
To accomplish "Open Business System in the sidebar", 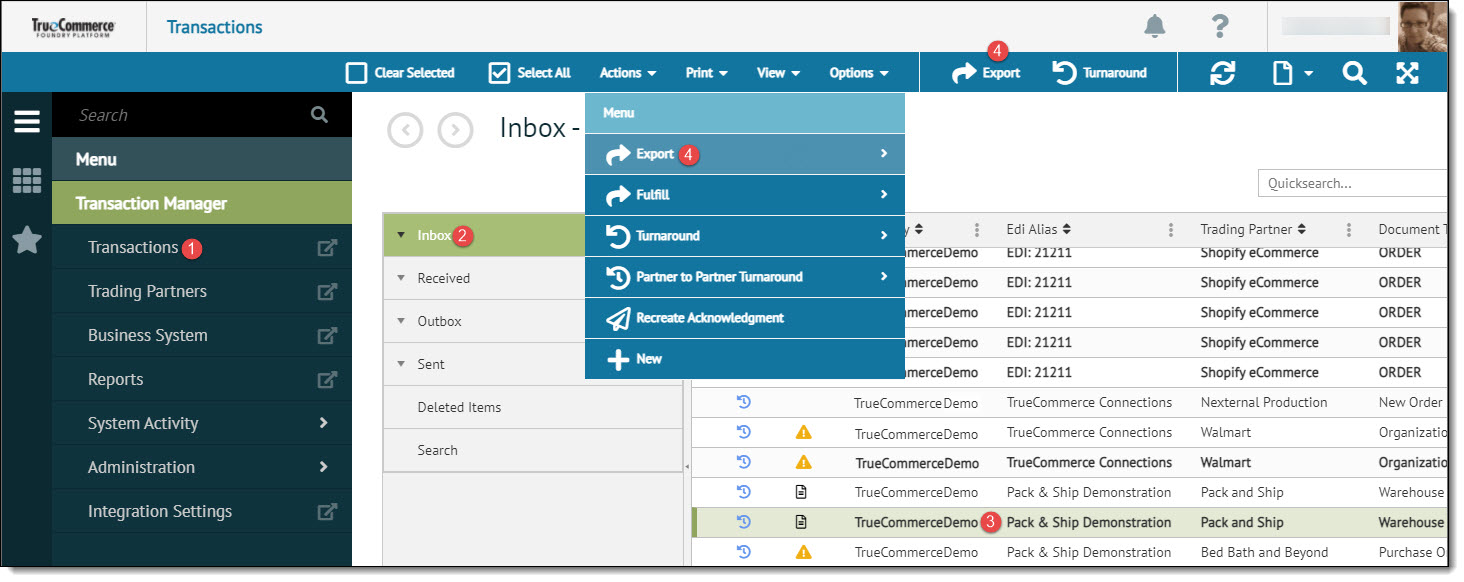I will pyautogui.click(x=148, y=335).
